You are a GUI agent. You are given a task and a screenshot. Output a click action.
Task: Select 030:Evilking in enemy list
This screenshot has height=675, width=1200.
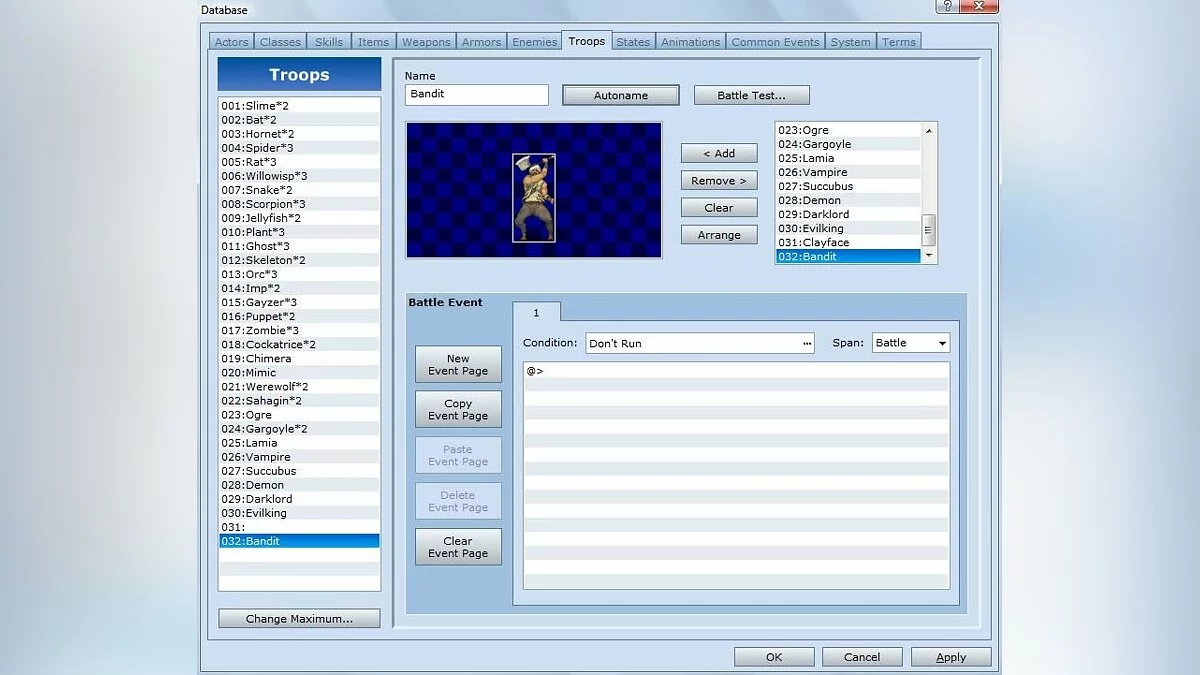click(848, 228)
